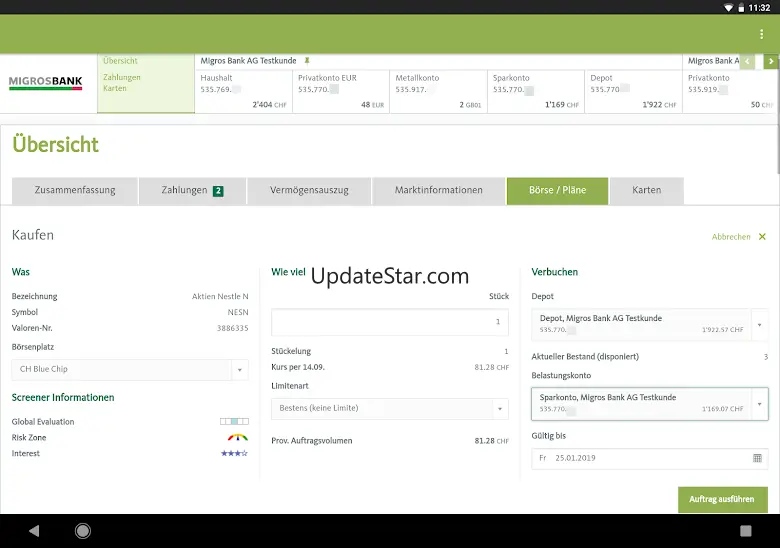Click the symbol value NESN
The width and height of the screenshot is (780, 548).
coord(238,312)
